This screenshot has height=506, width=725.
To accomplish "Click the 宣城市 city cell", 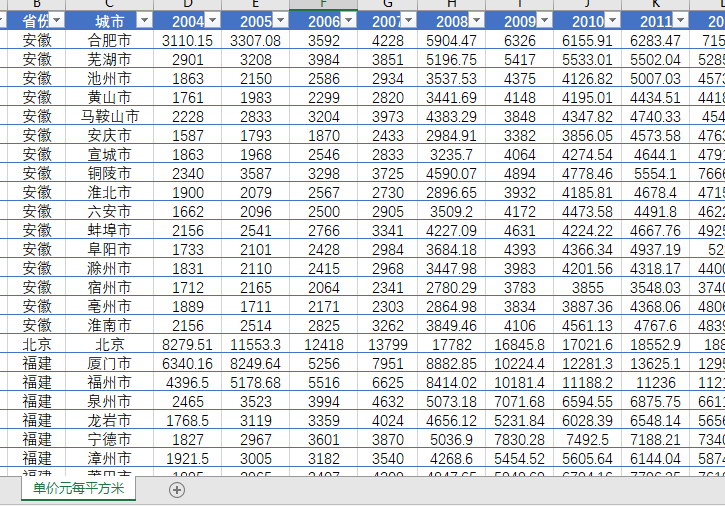I will 110,154.
